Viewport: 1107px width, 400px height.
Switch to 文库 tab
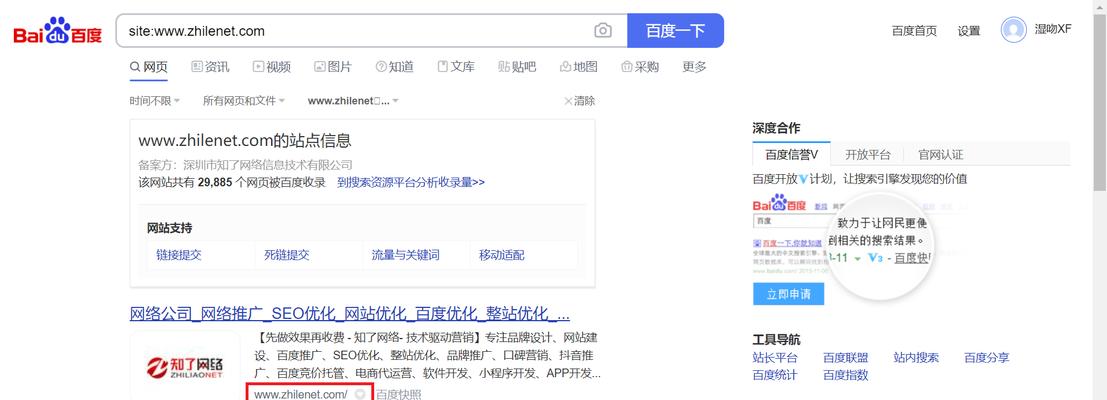pos(456,67)
